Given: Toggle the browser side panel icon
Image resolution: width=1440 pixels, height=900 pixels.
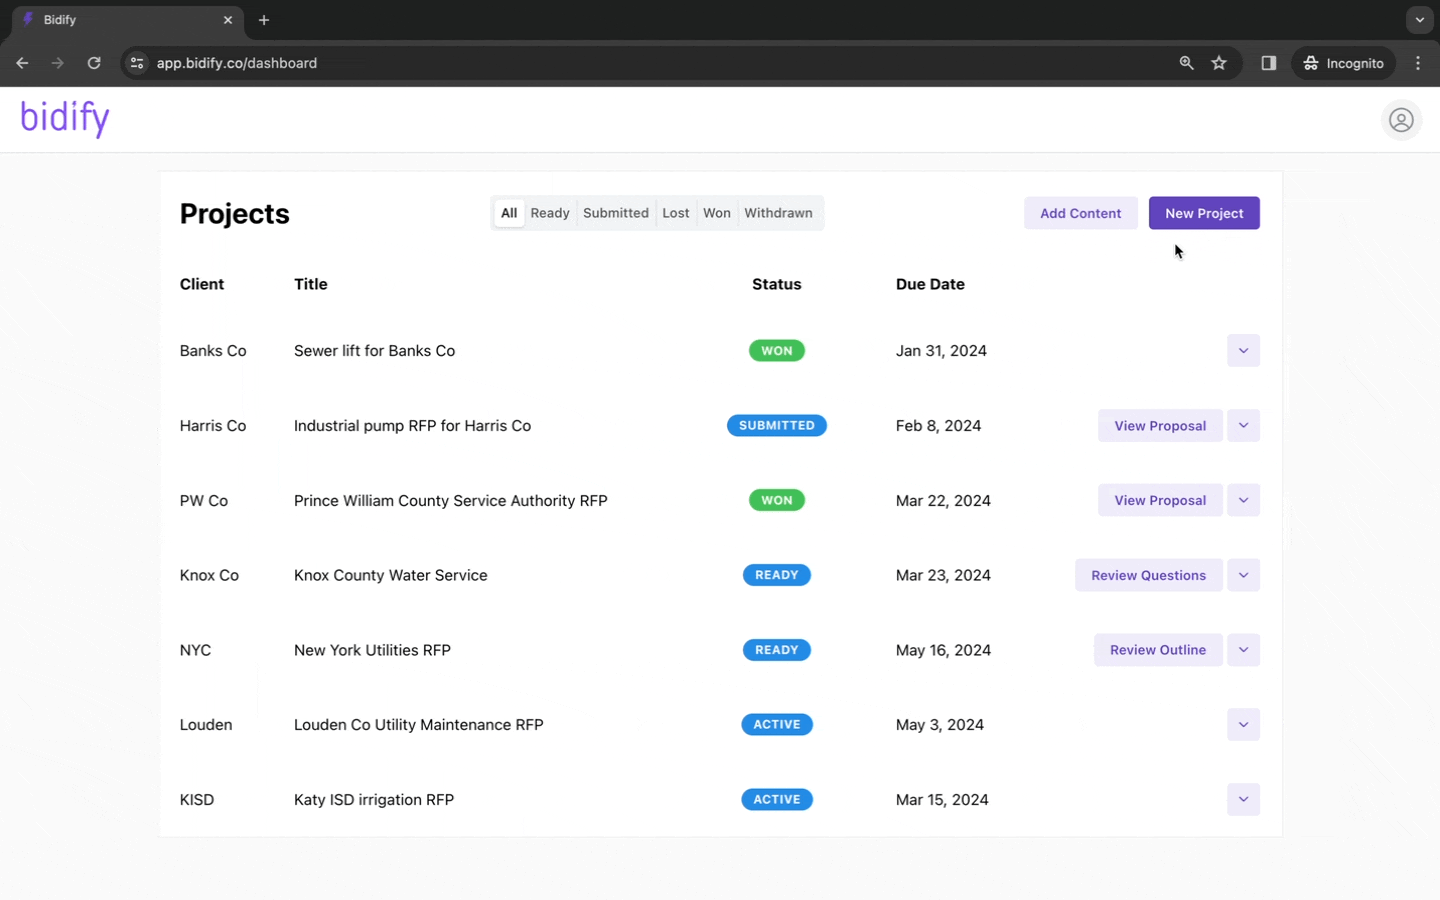Looking at the screenshot, I should pyautogui.click(x=1269, y=63).
